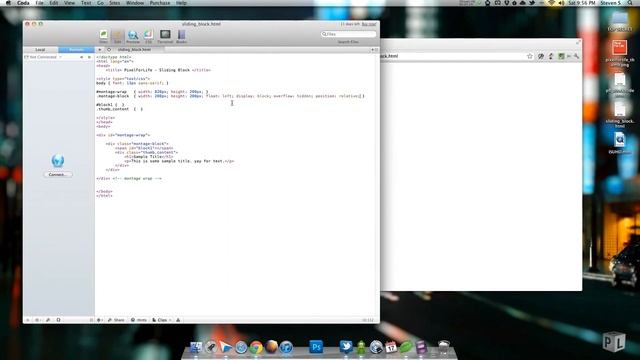Select the Edit mode icon in Coda toolbar
Viewport: 640px width, 360px height.
point(118,36)
